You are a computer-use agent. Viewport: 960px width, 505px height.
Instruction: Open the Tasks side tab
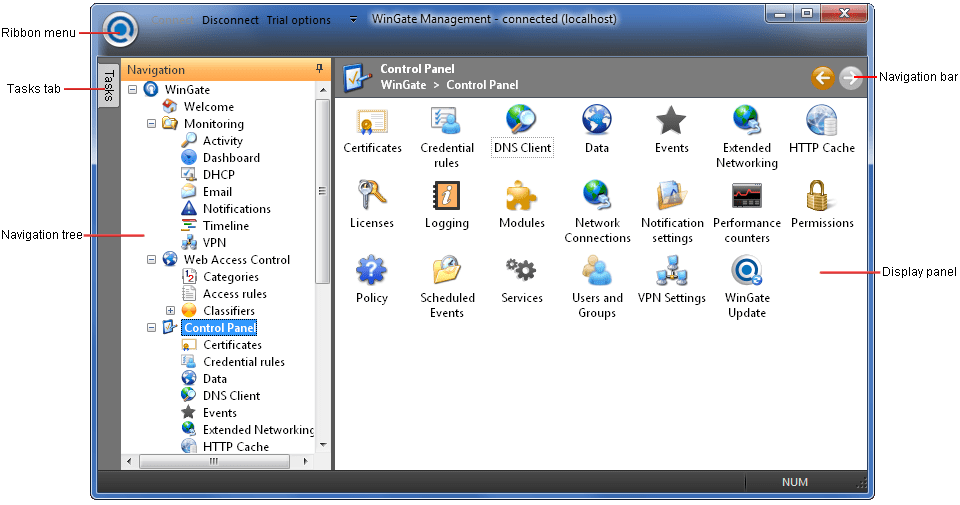pyautogui.click(x=108, y=86)
